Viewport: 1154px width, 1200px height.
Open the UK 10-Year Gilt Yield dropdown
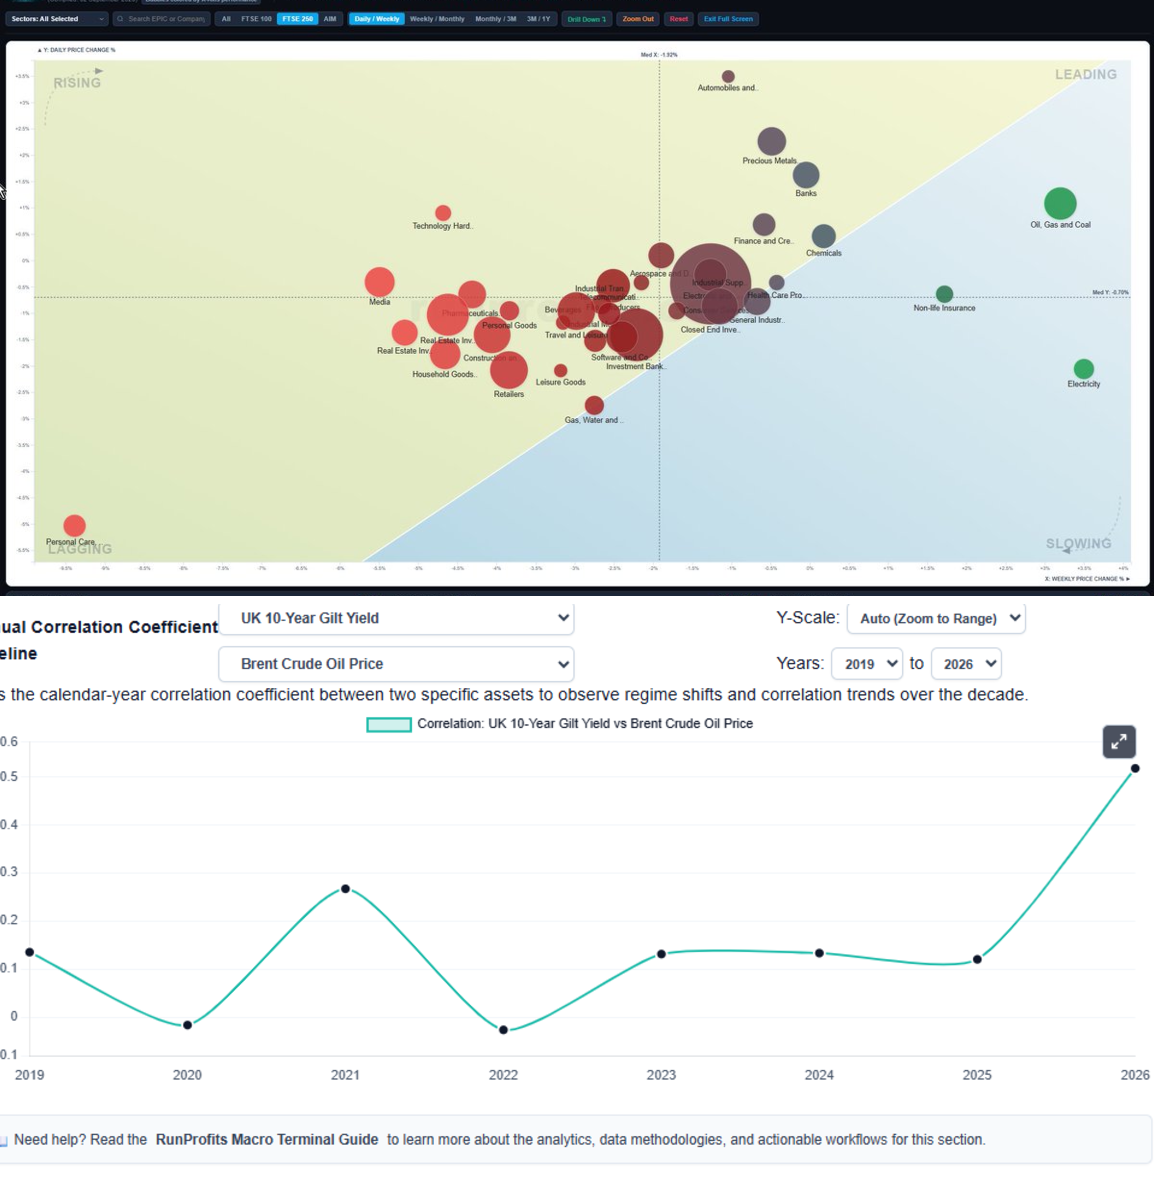coord(396,618)
